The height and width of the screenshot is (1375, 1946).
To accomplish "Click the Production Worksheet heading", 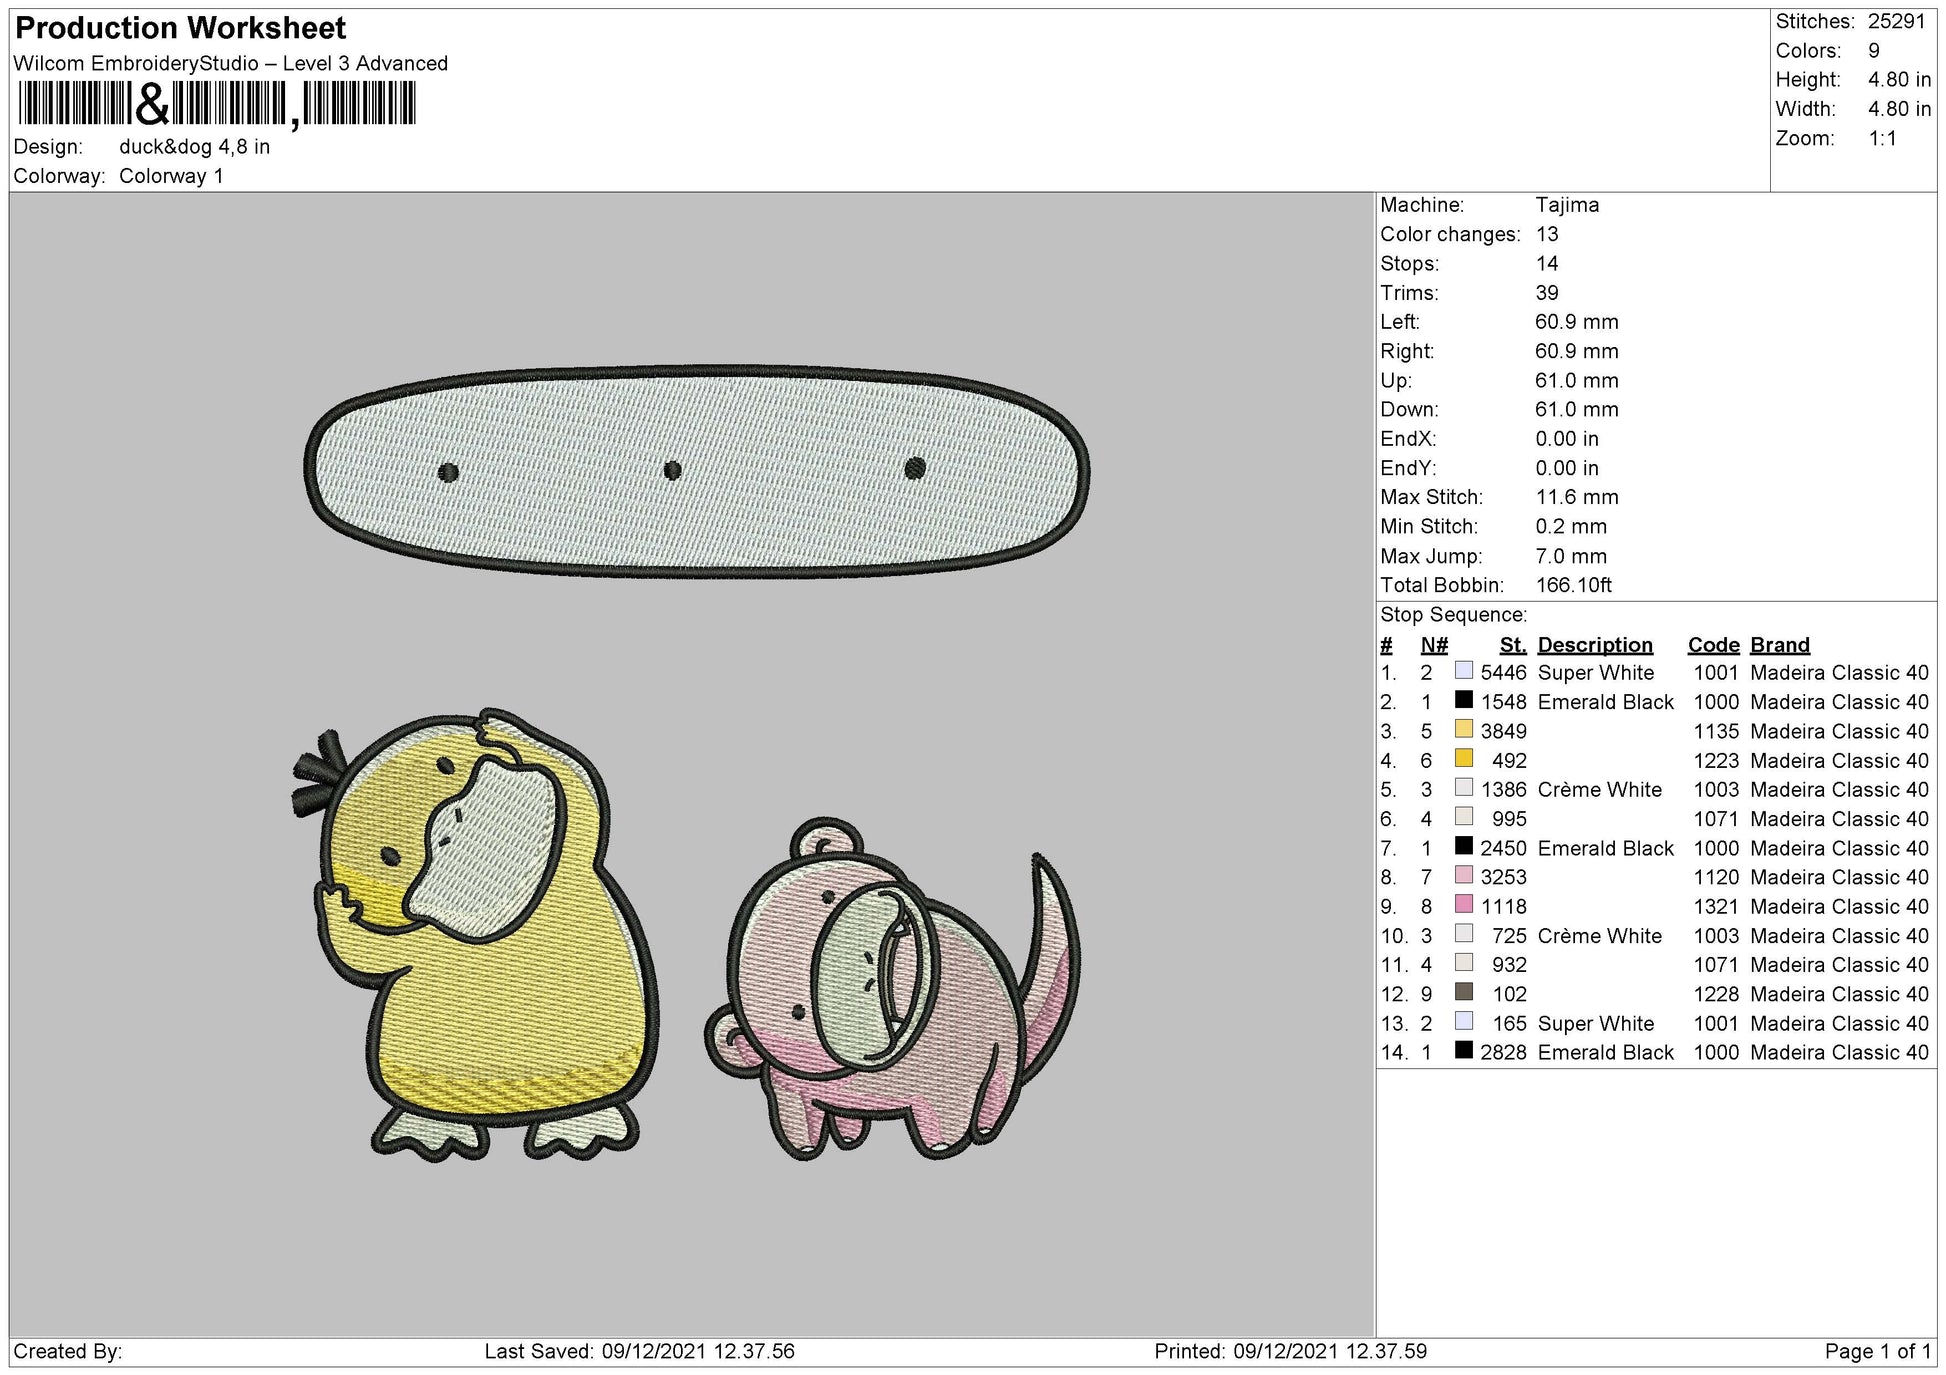I will point(181,28).
